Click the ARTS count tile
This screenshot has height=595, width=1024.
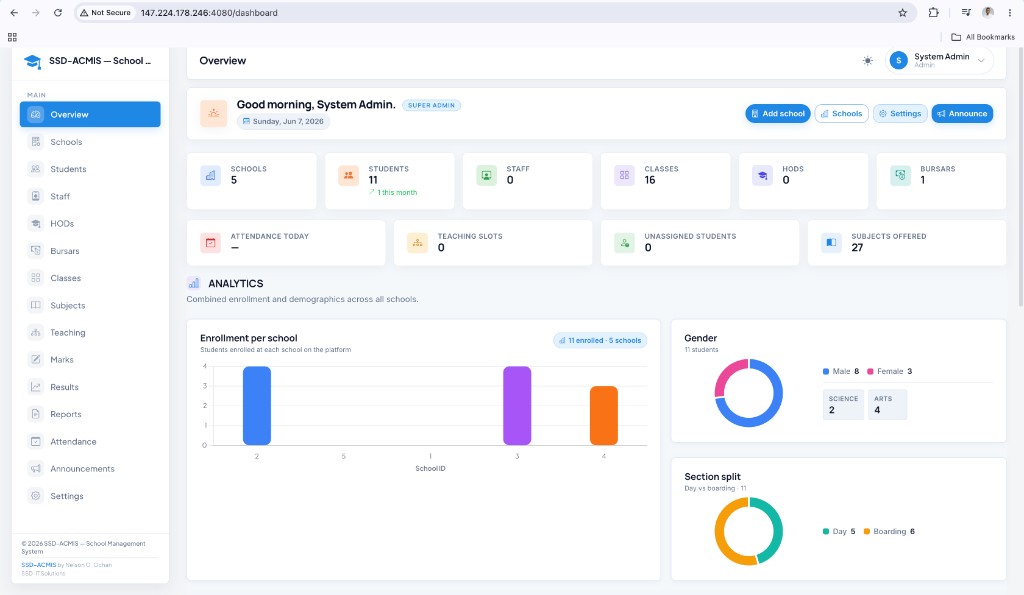(x=888, y=405)
